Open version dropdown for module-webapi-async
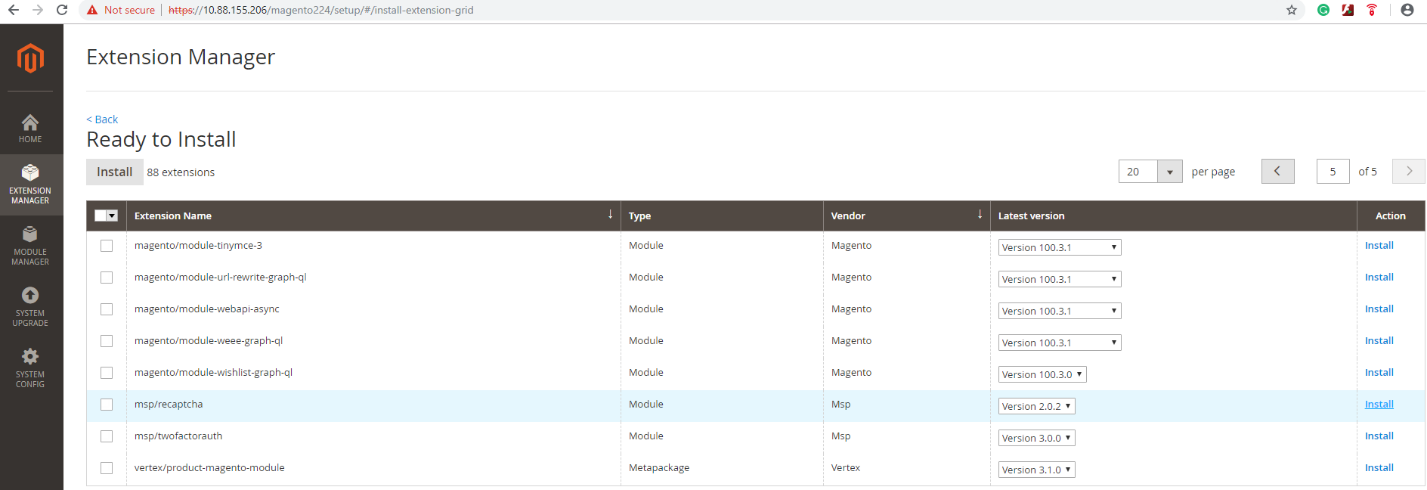 pos(1059,311)
